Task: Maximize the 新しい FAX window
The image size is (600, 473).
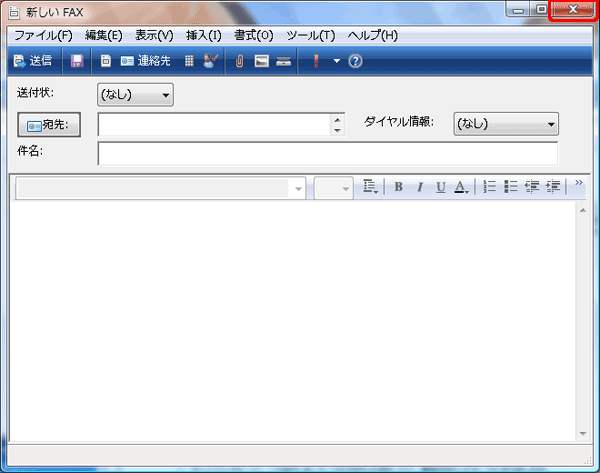Action: click(541, 9)
